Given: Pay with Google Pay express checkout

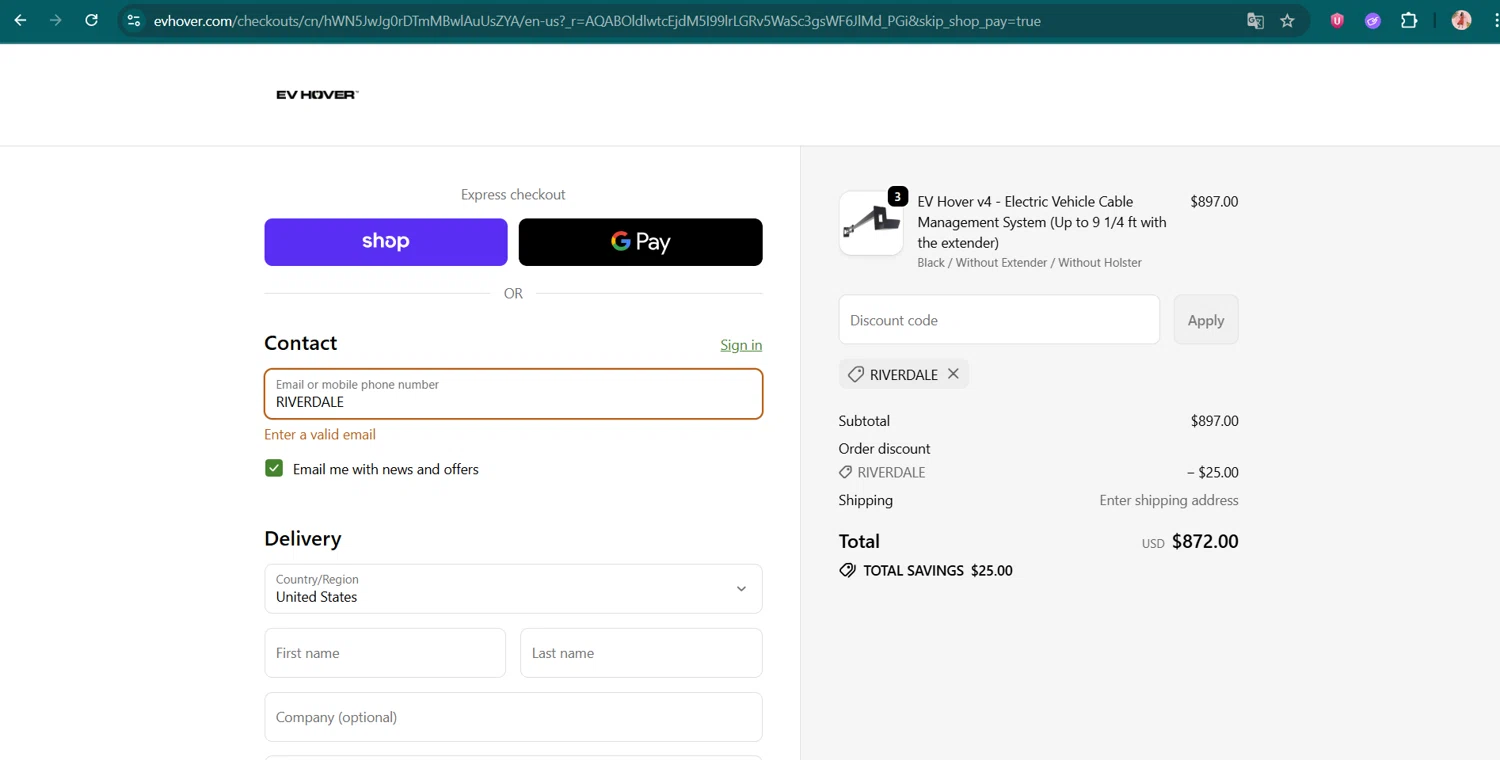Looking at the screenshot, I should pos(640,242).
